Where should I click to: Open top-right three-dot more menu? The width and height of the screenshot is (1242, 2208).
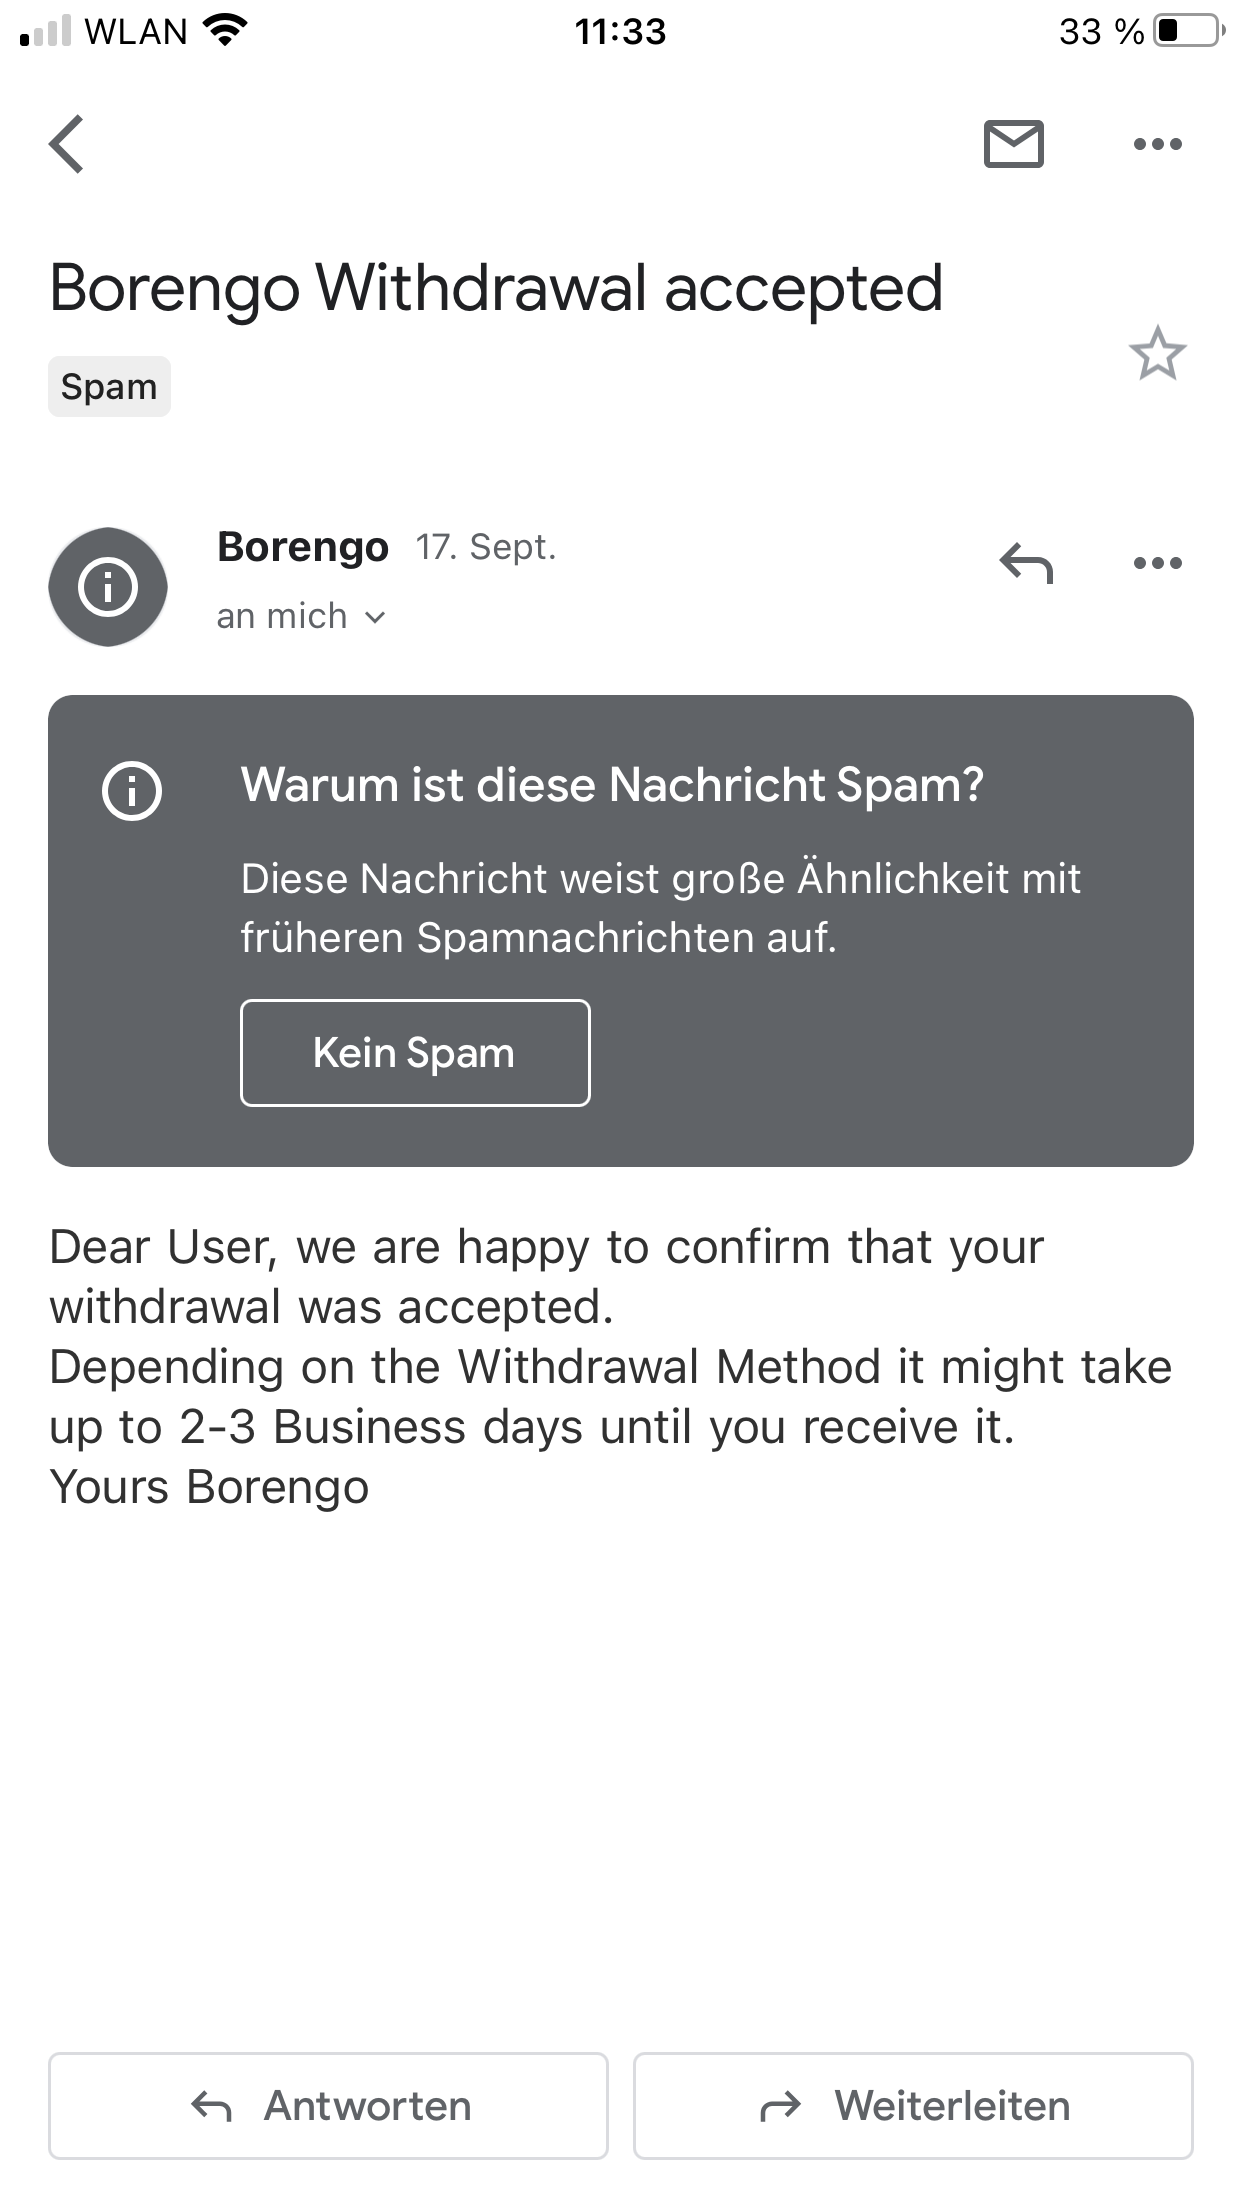[x=1157, y=144]
